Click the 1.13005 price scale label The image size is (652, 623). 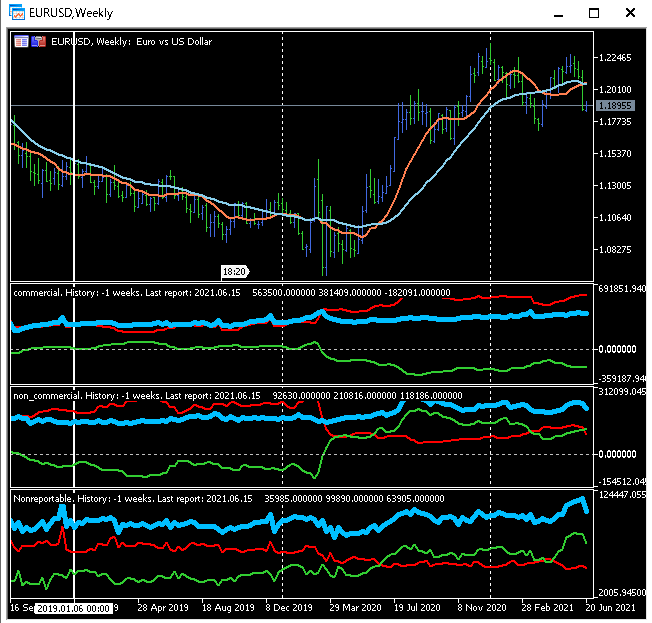click(615, 186)
